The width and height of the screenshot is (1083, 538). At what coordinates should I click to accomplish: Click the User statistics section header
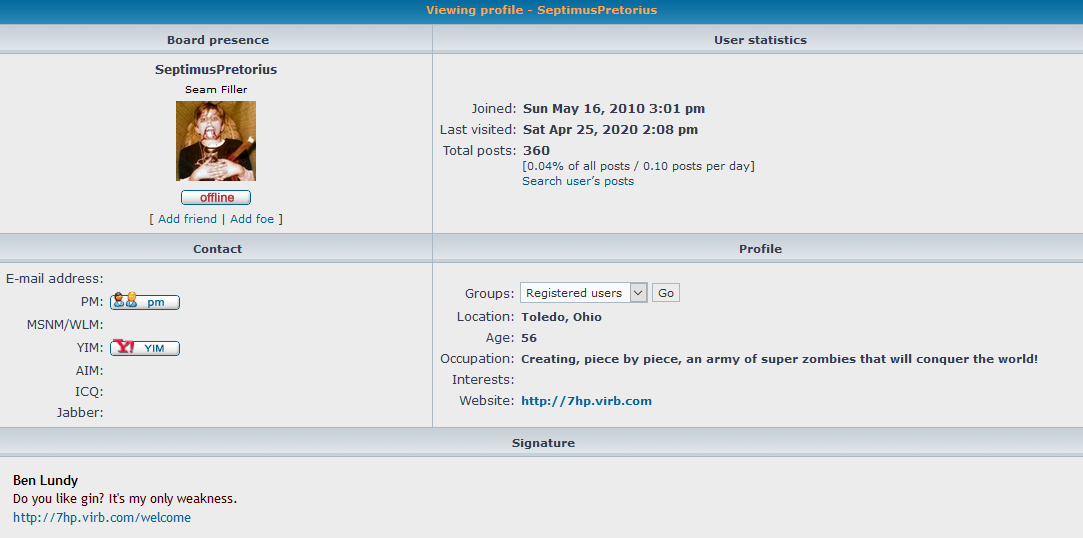pyautogui.click(x=760, y=40)
